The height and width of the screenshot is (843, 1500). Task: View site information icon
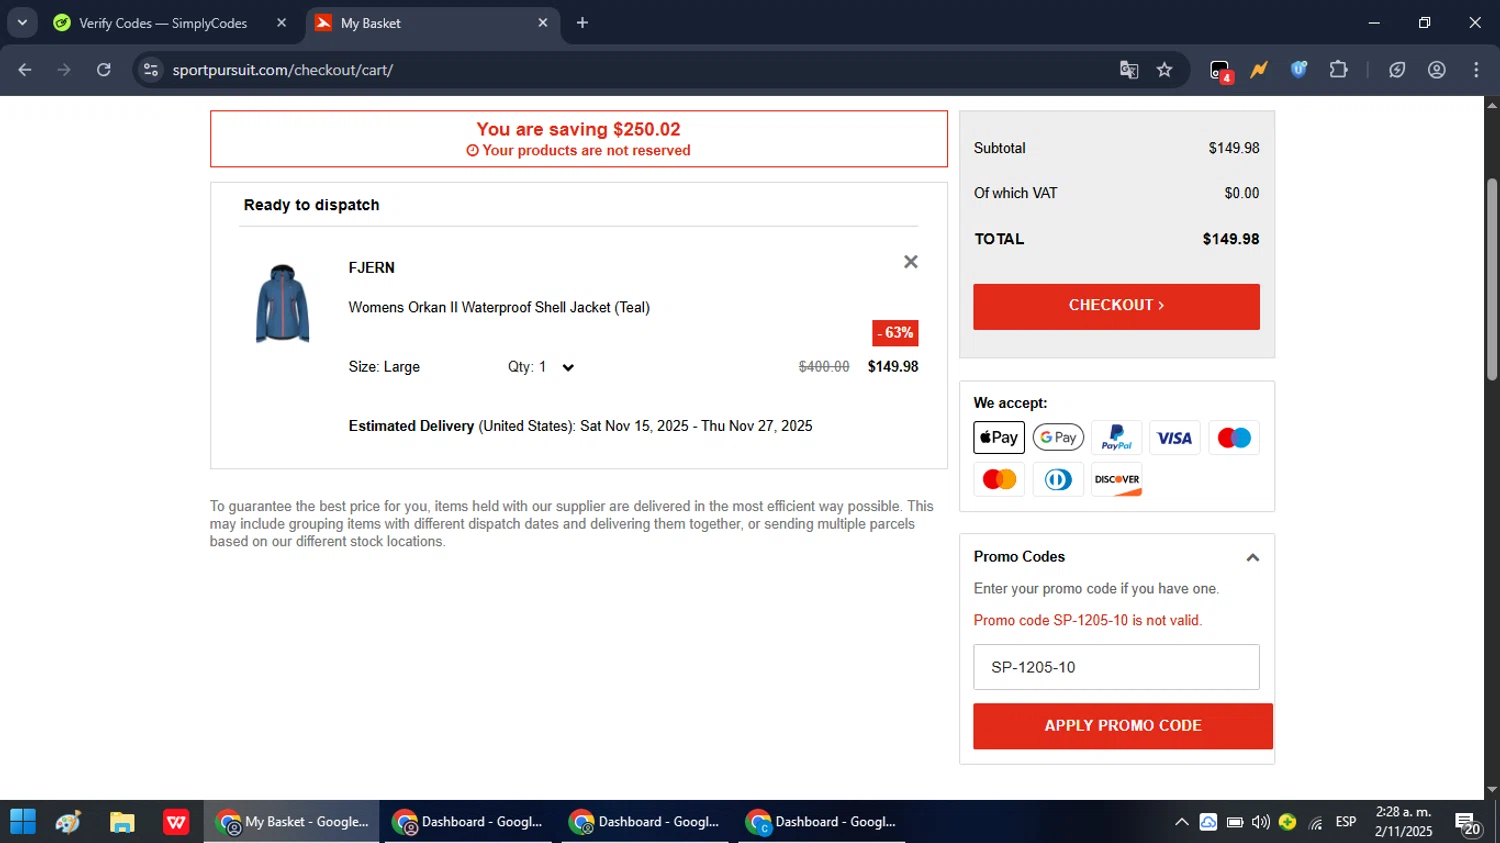(151, 70)
